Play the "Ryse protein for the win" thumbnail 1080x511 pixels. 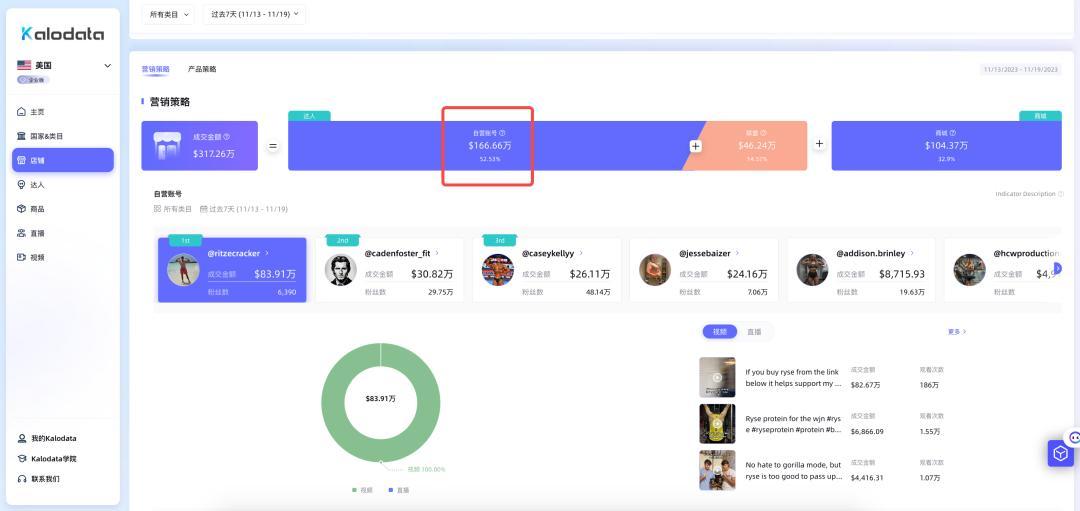point(717,424)
